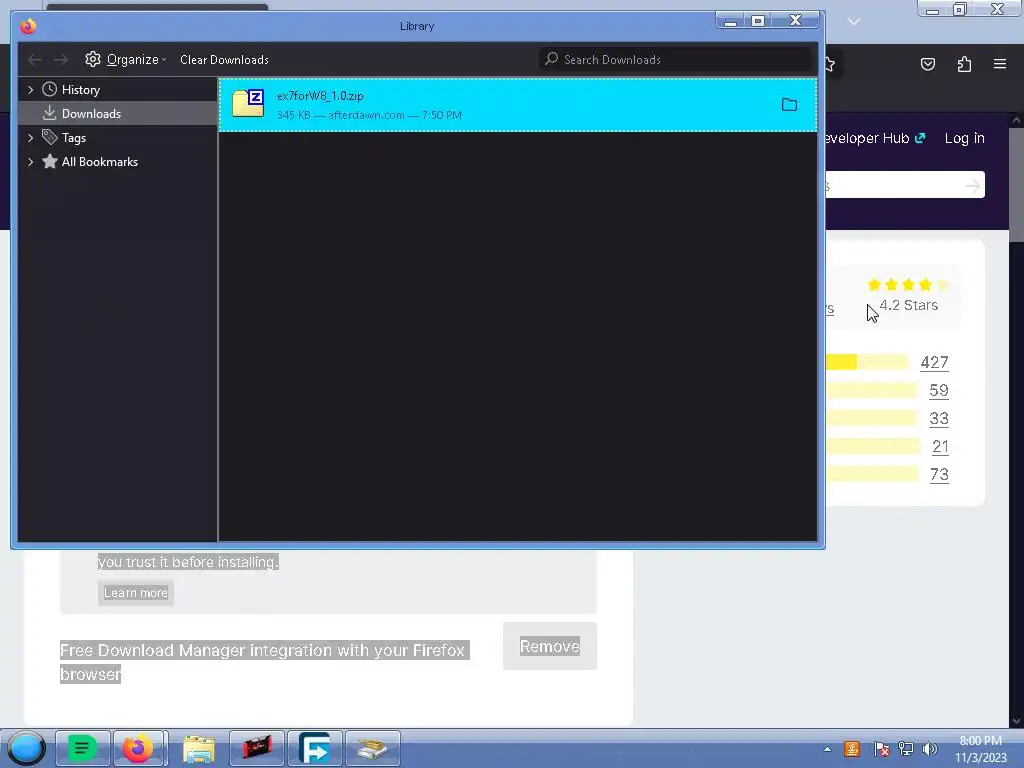Bookmark the page with the star icon
The height and width of the screenshot is (768, 1024).
pyautogui.click(x=830, y=64)
